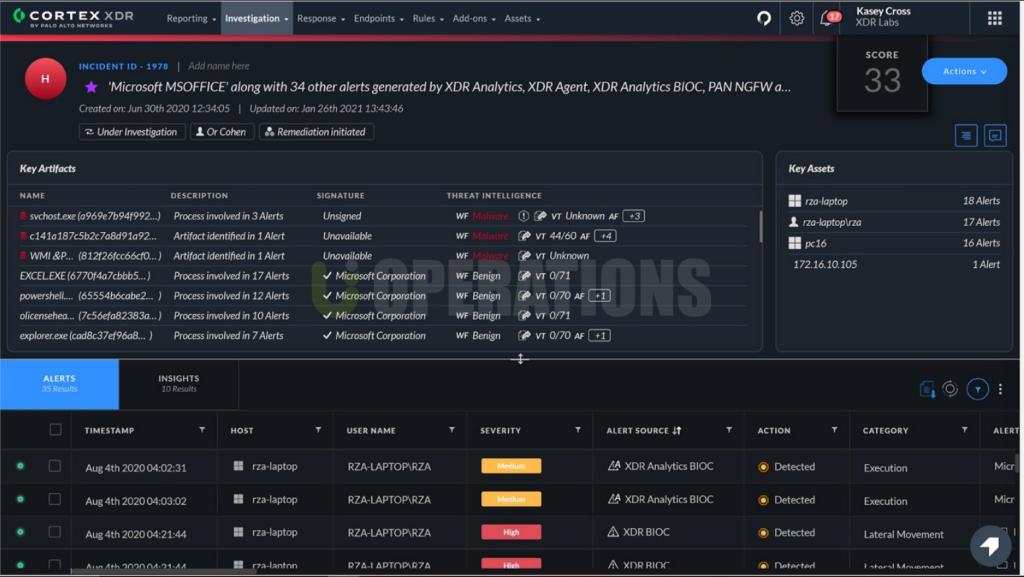The width and height of the screenshot is (1024, 577).
Task: Open the Assets menu
Action: [522, 18]
